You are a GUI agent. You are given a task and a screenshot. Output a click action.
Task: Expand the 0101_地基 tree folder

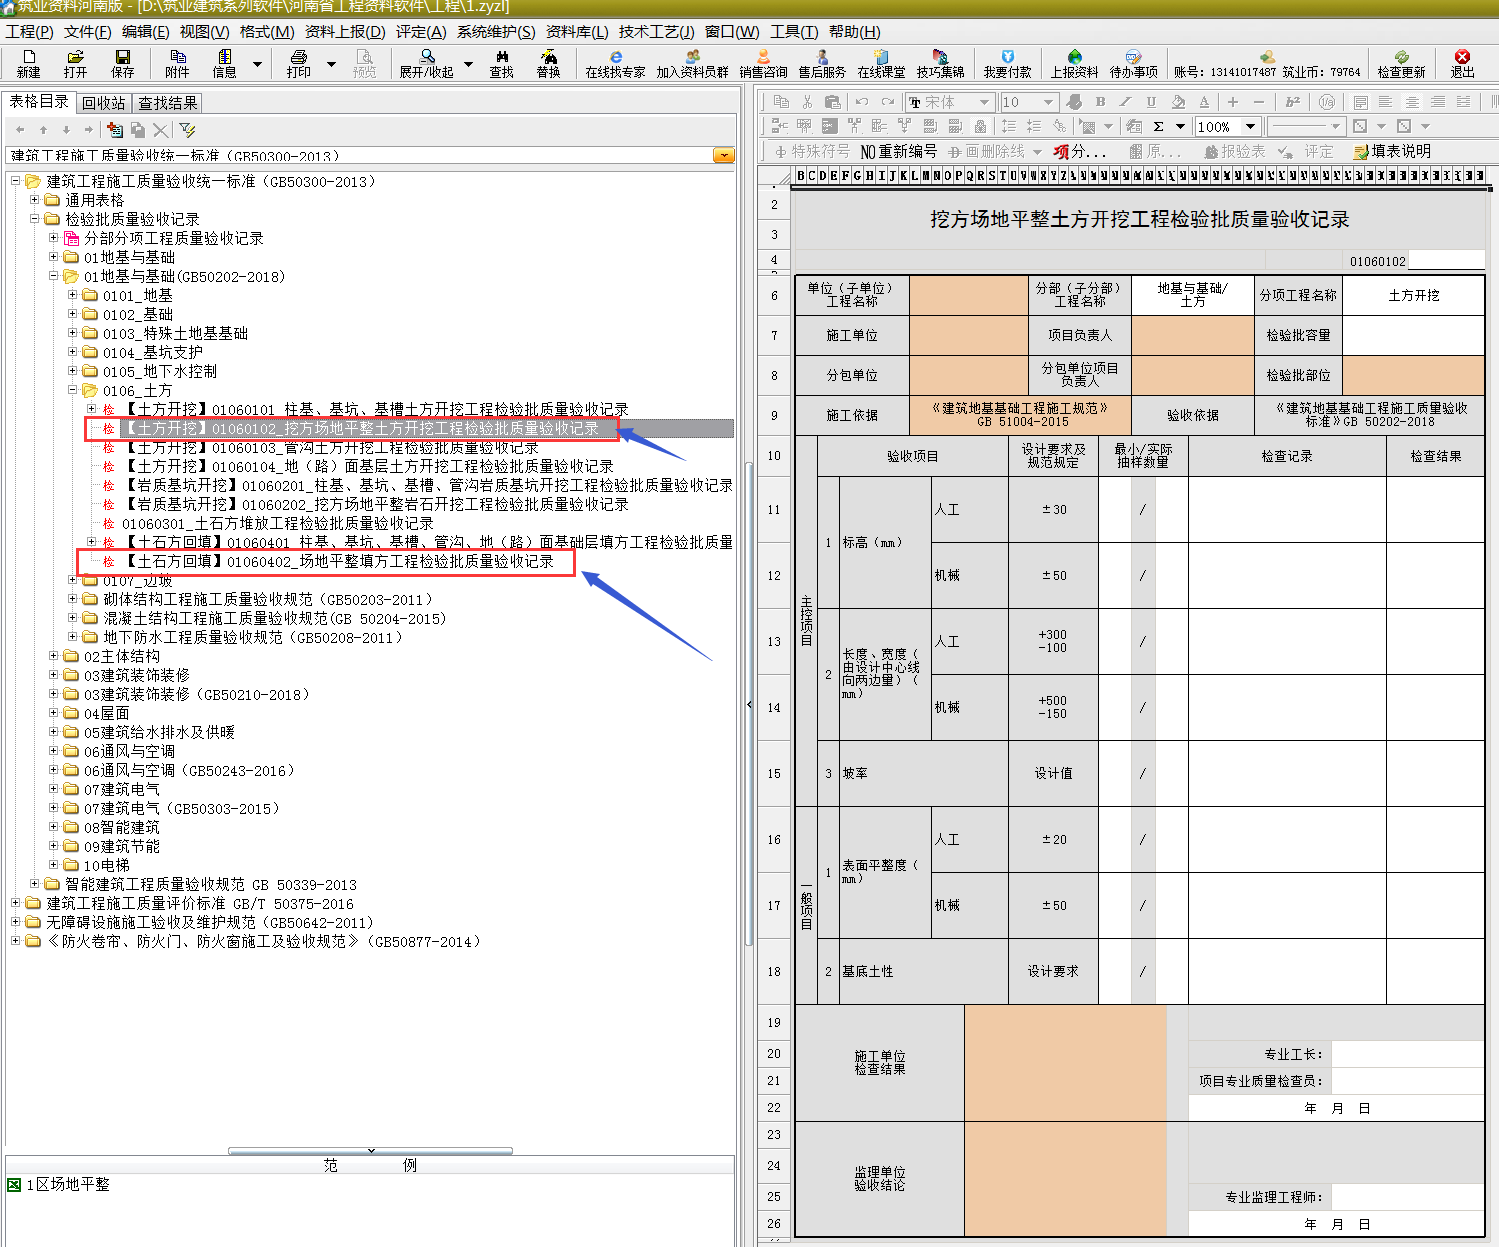pos(73,295)
